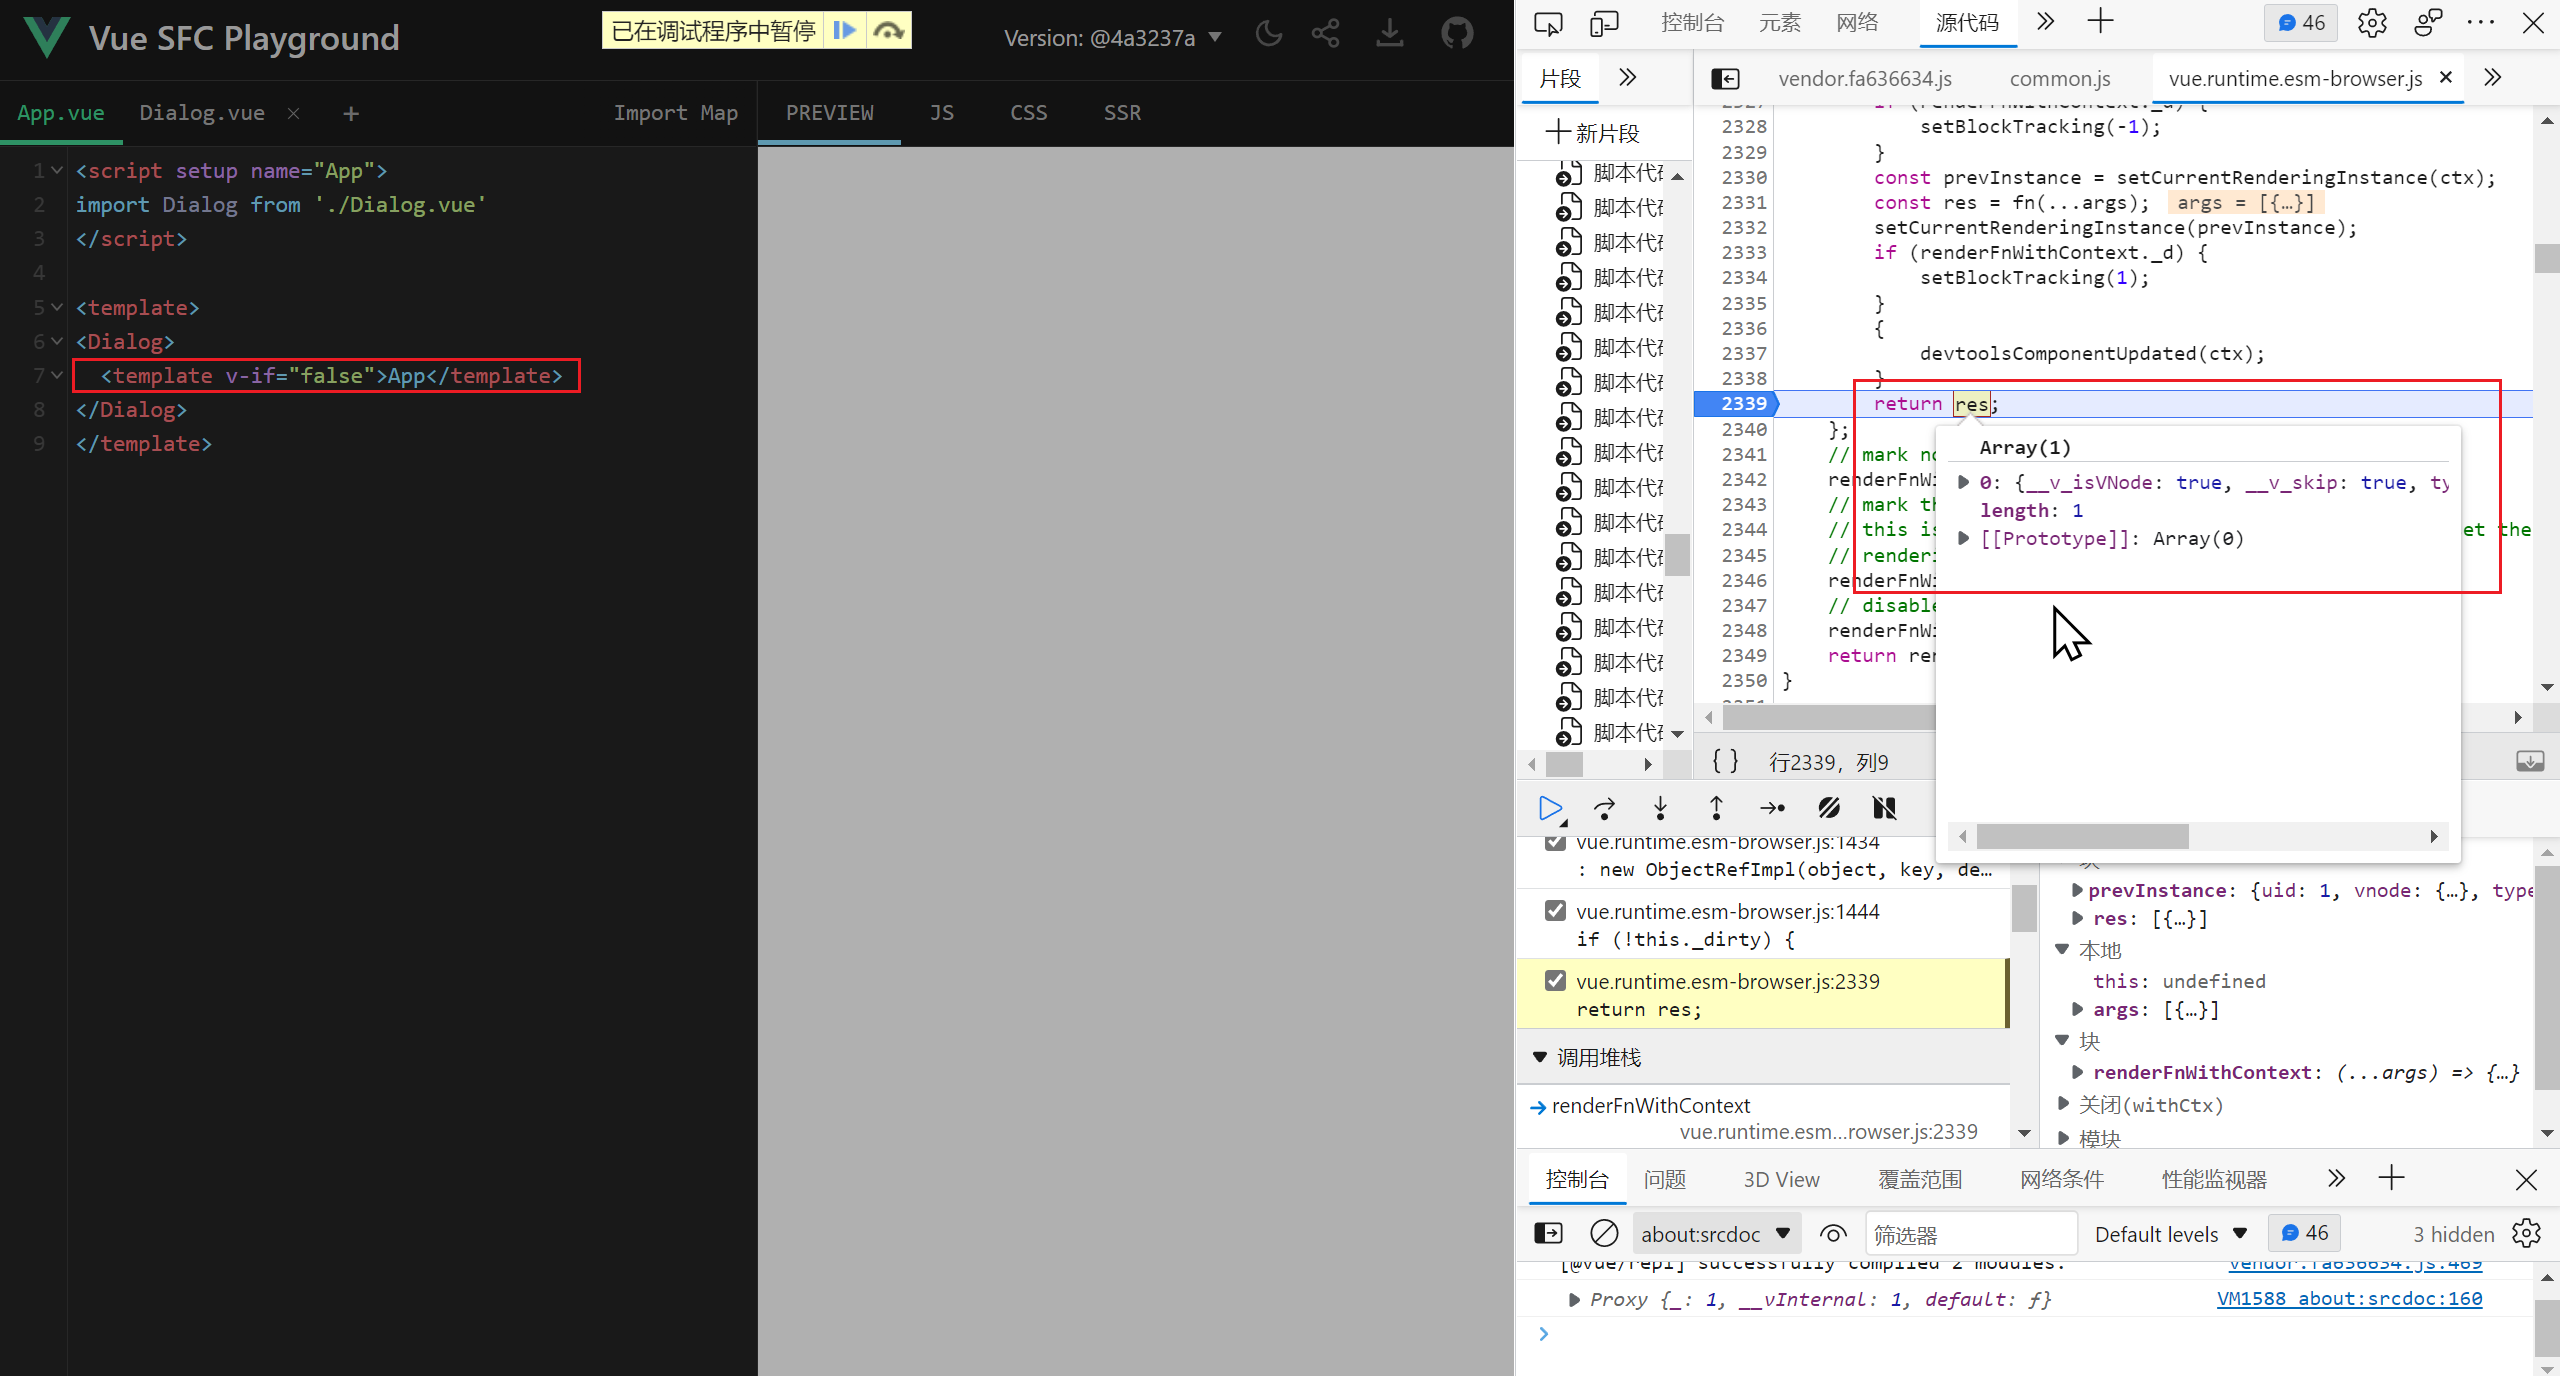Step out of the current function
The height and width of the screenshot is (1376, 2560).
click(1714, 808)
